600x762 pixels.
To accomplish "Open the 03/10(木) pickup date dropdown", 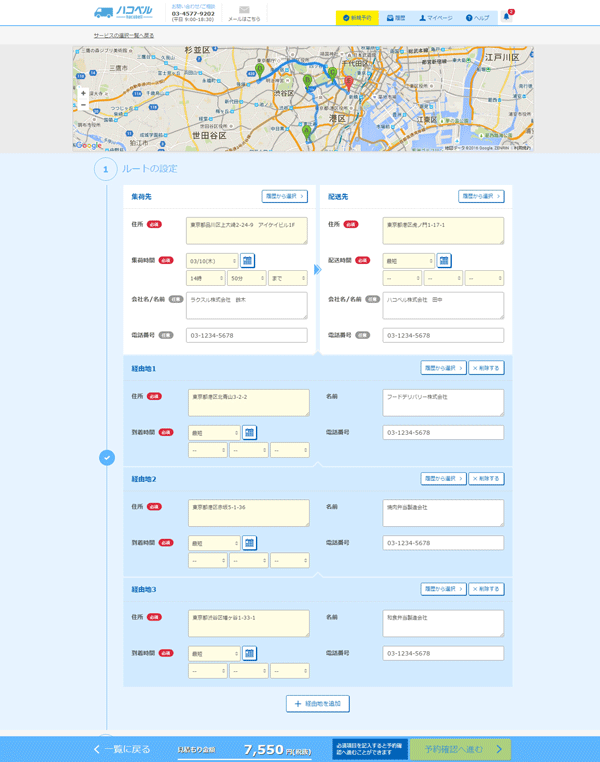I will [x=212, y=260].
